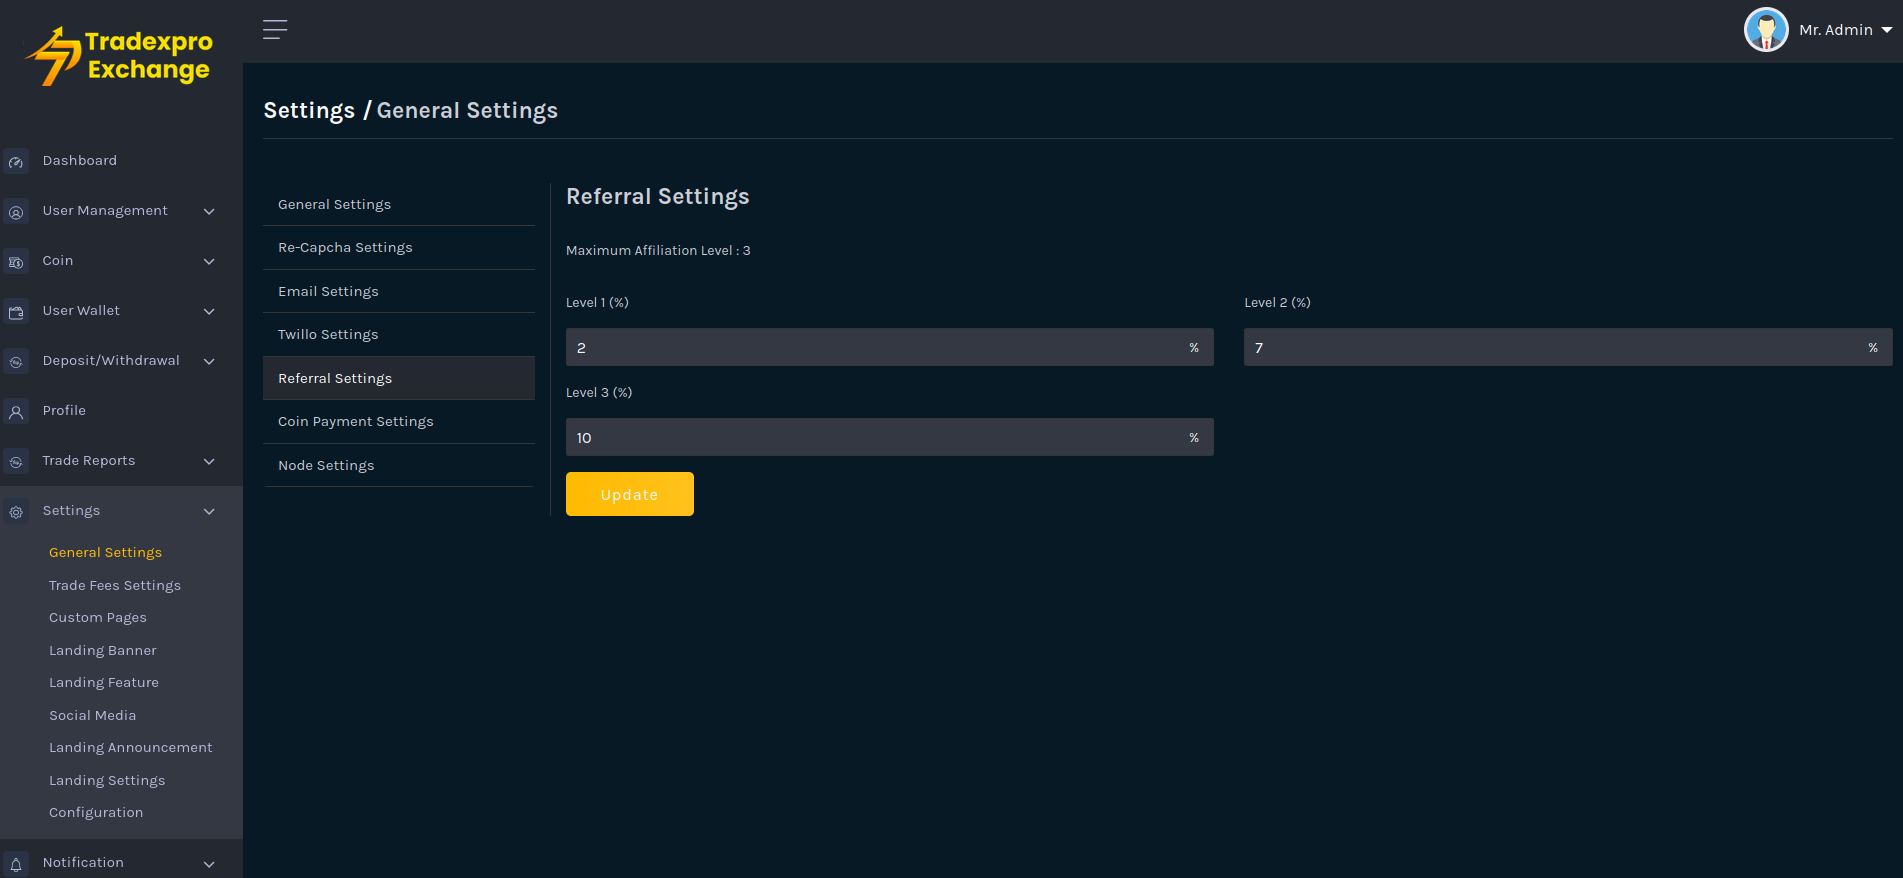Open Coin Payment Settings tab
The width and height of the screenshot is (1903, 878).
click(x=355, y=422)
